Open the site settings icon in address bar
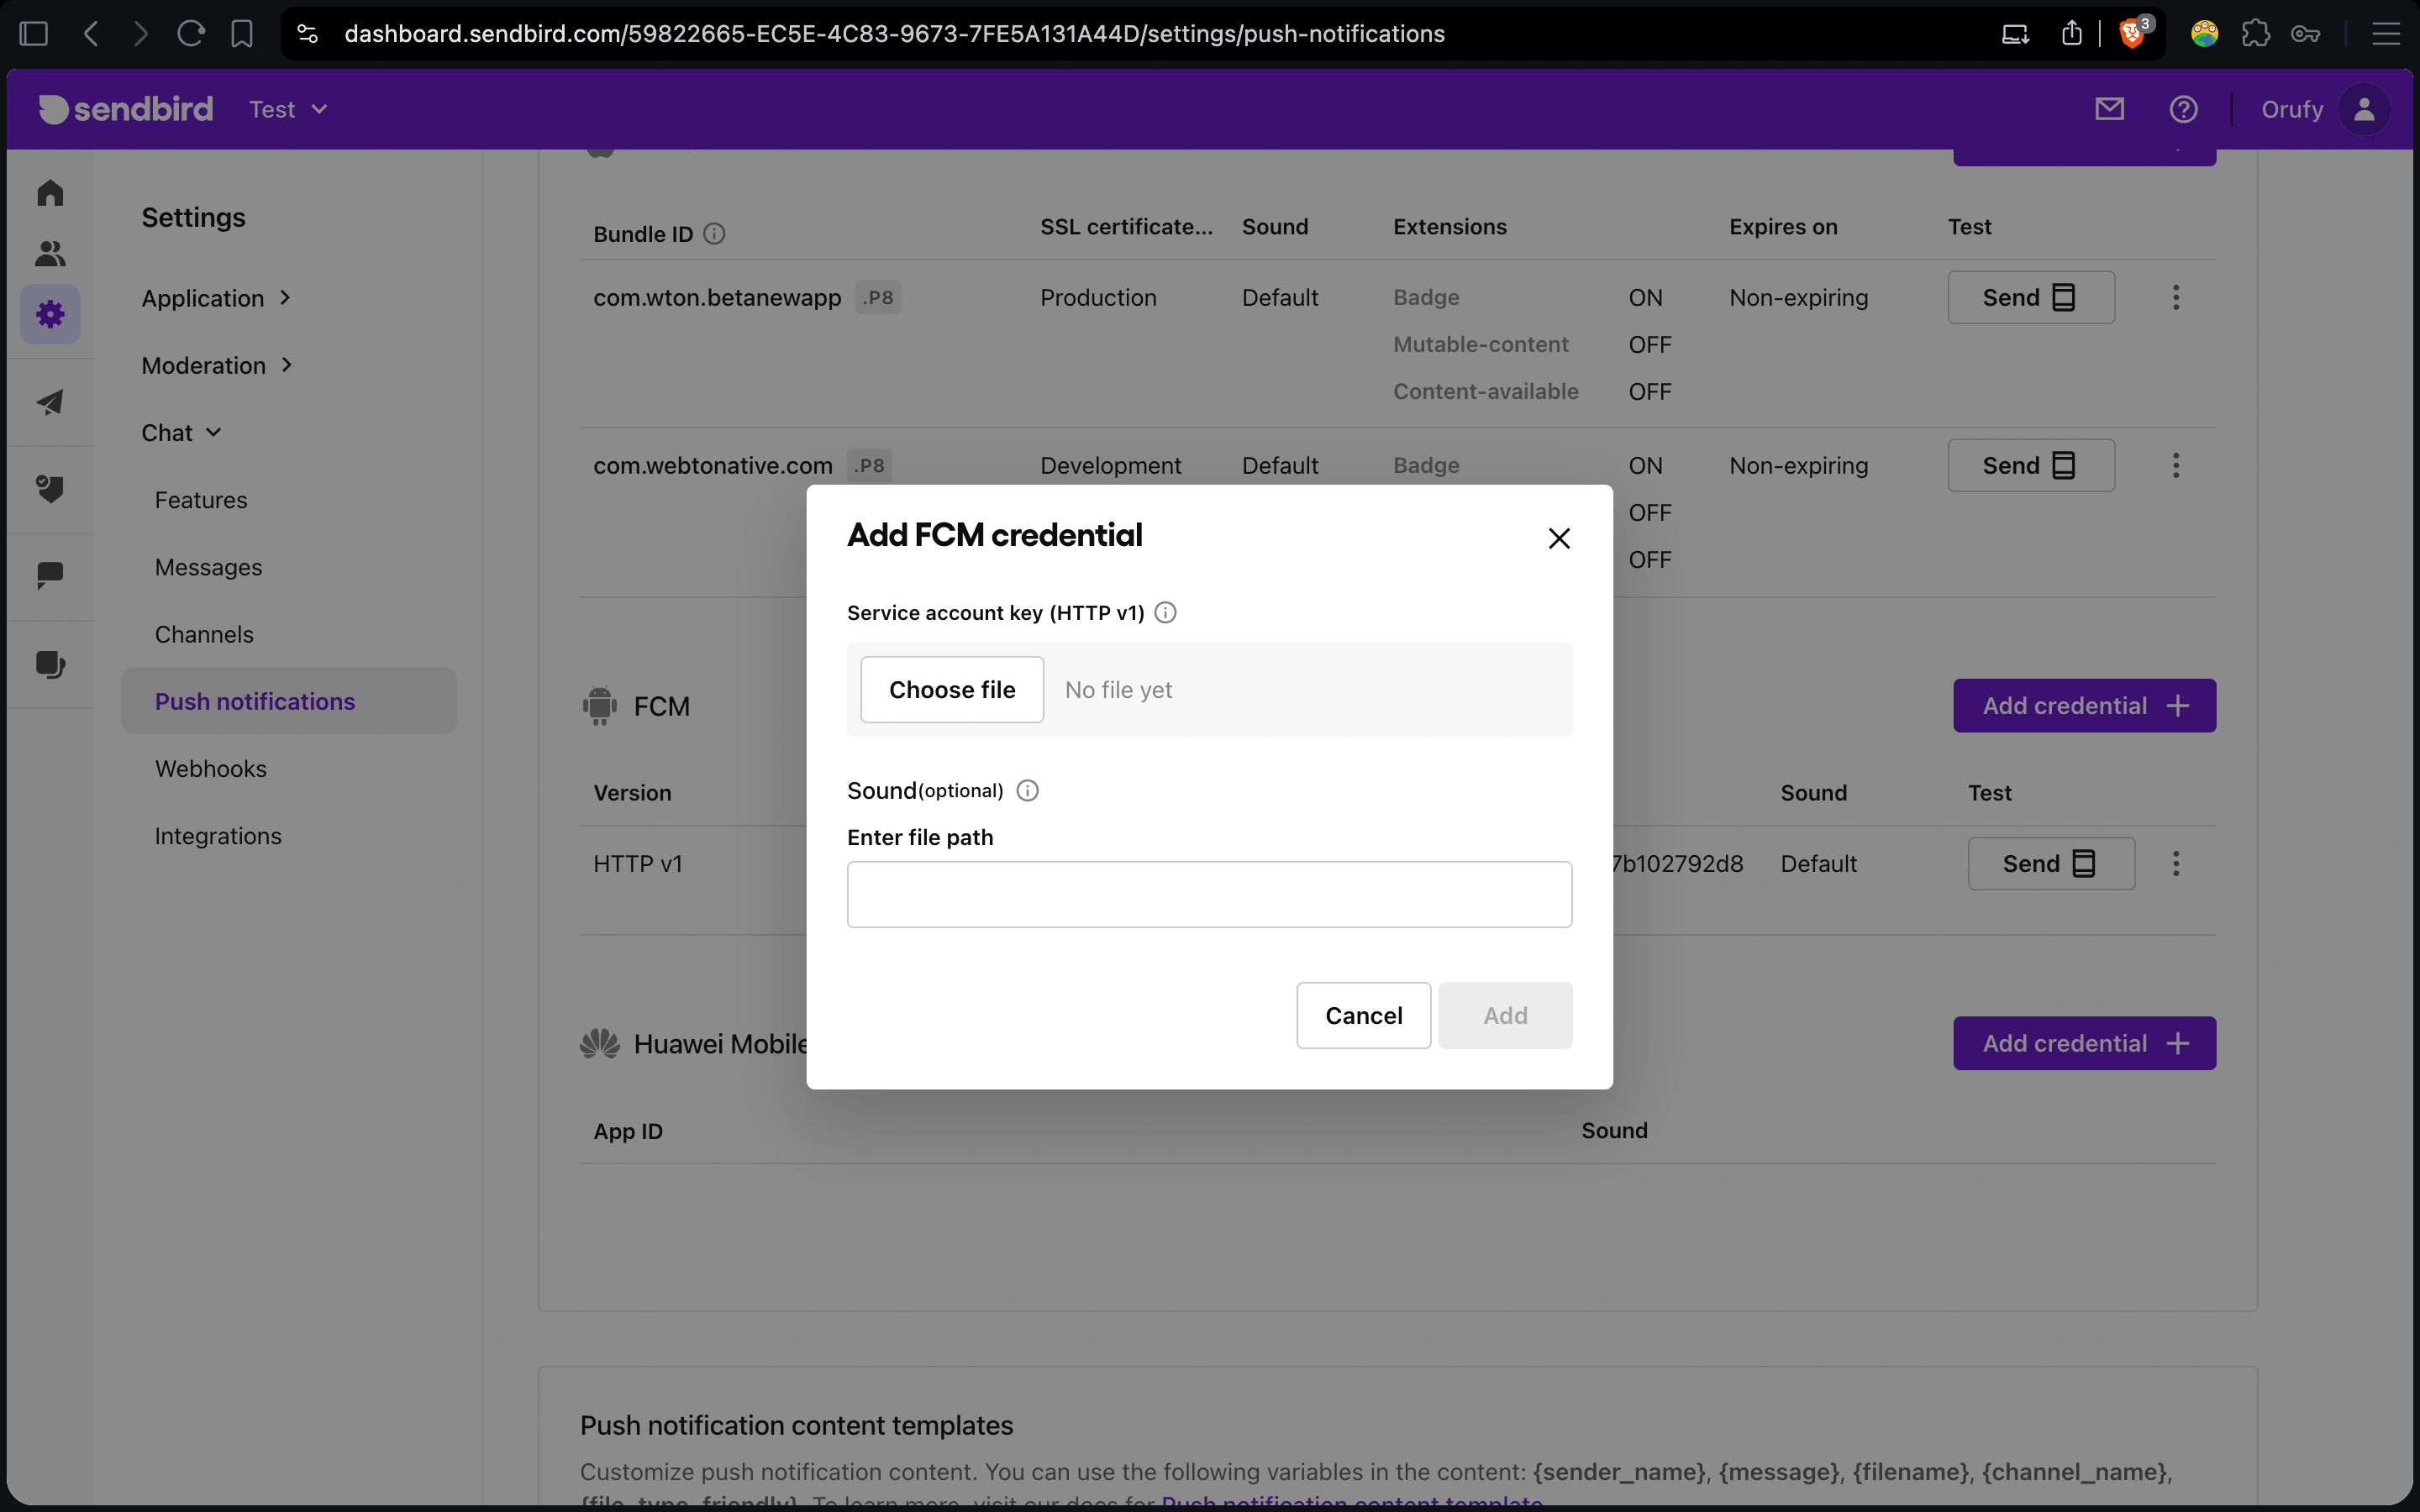Image resolution: width=2420 pixels, height=1512 pixels. point(307,34)
